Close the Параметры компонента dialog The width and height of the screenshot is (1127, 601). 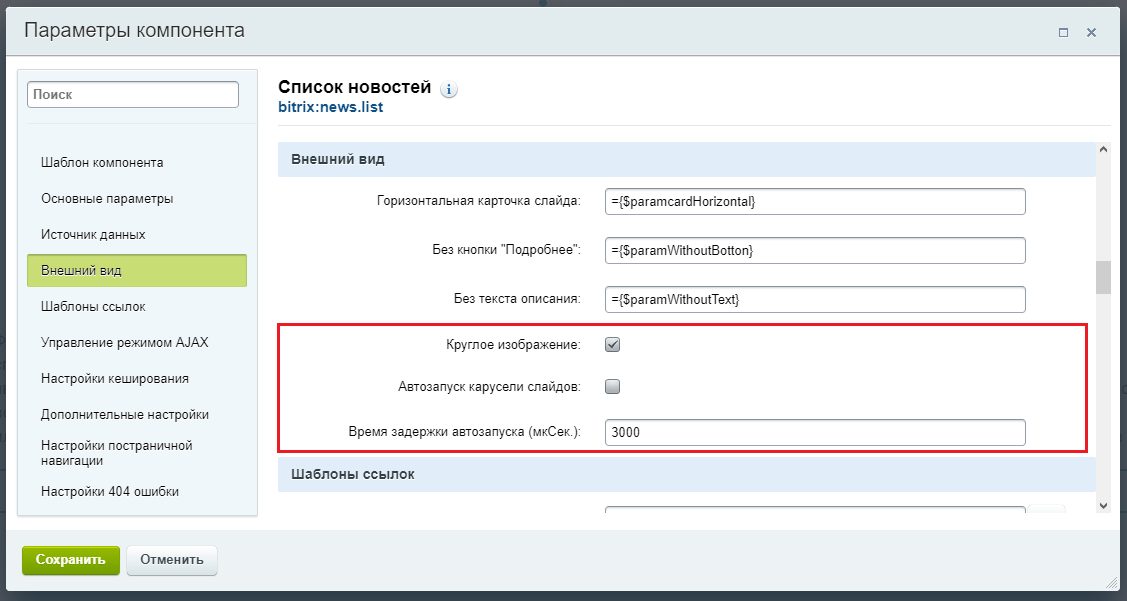[1091, 32]
